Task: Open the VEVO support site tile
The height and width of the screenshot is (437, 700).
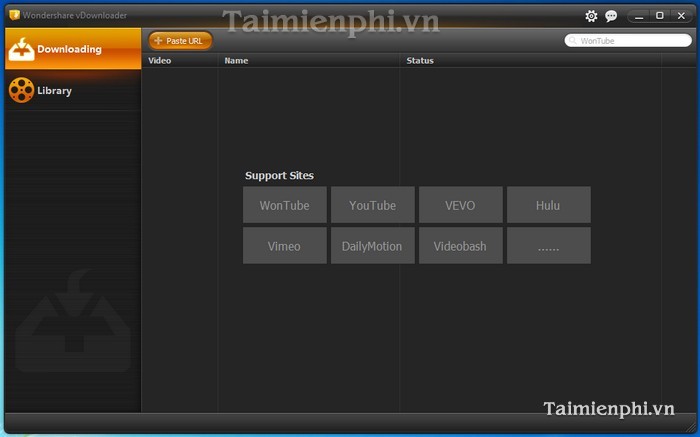Action: point(461,205)
